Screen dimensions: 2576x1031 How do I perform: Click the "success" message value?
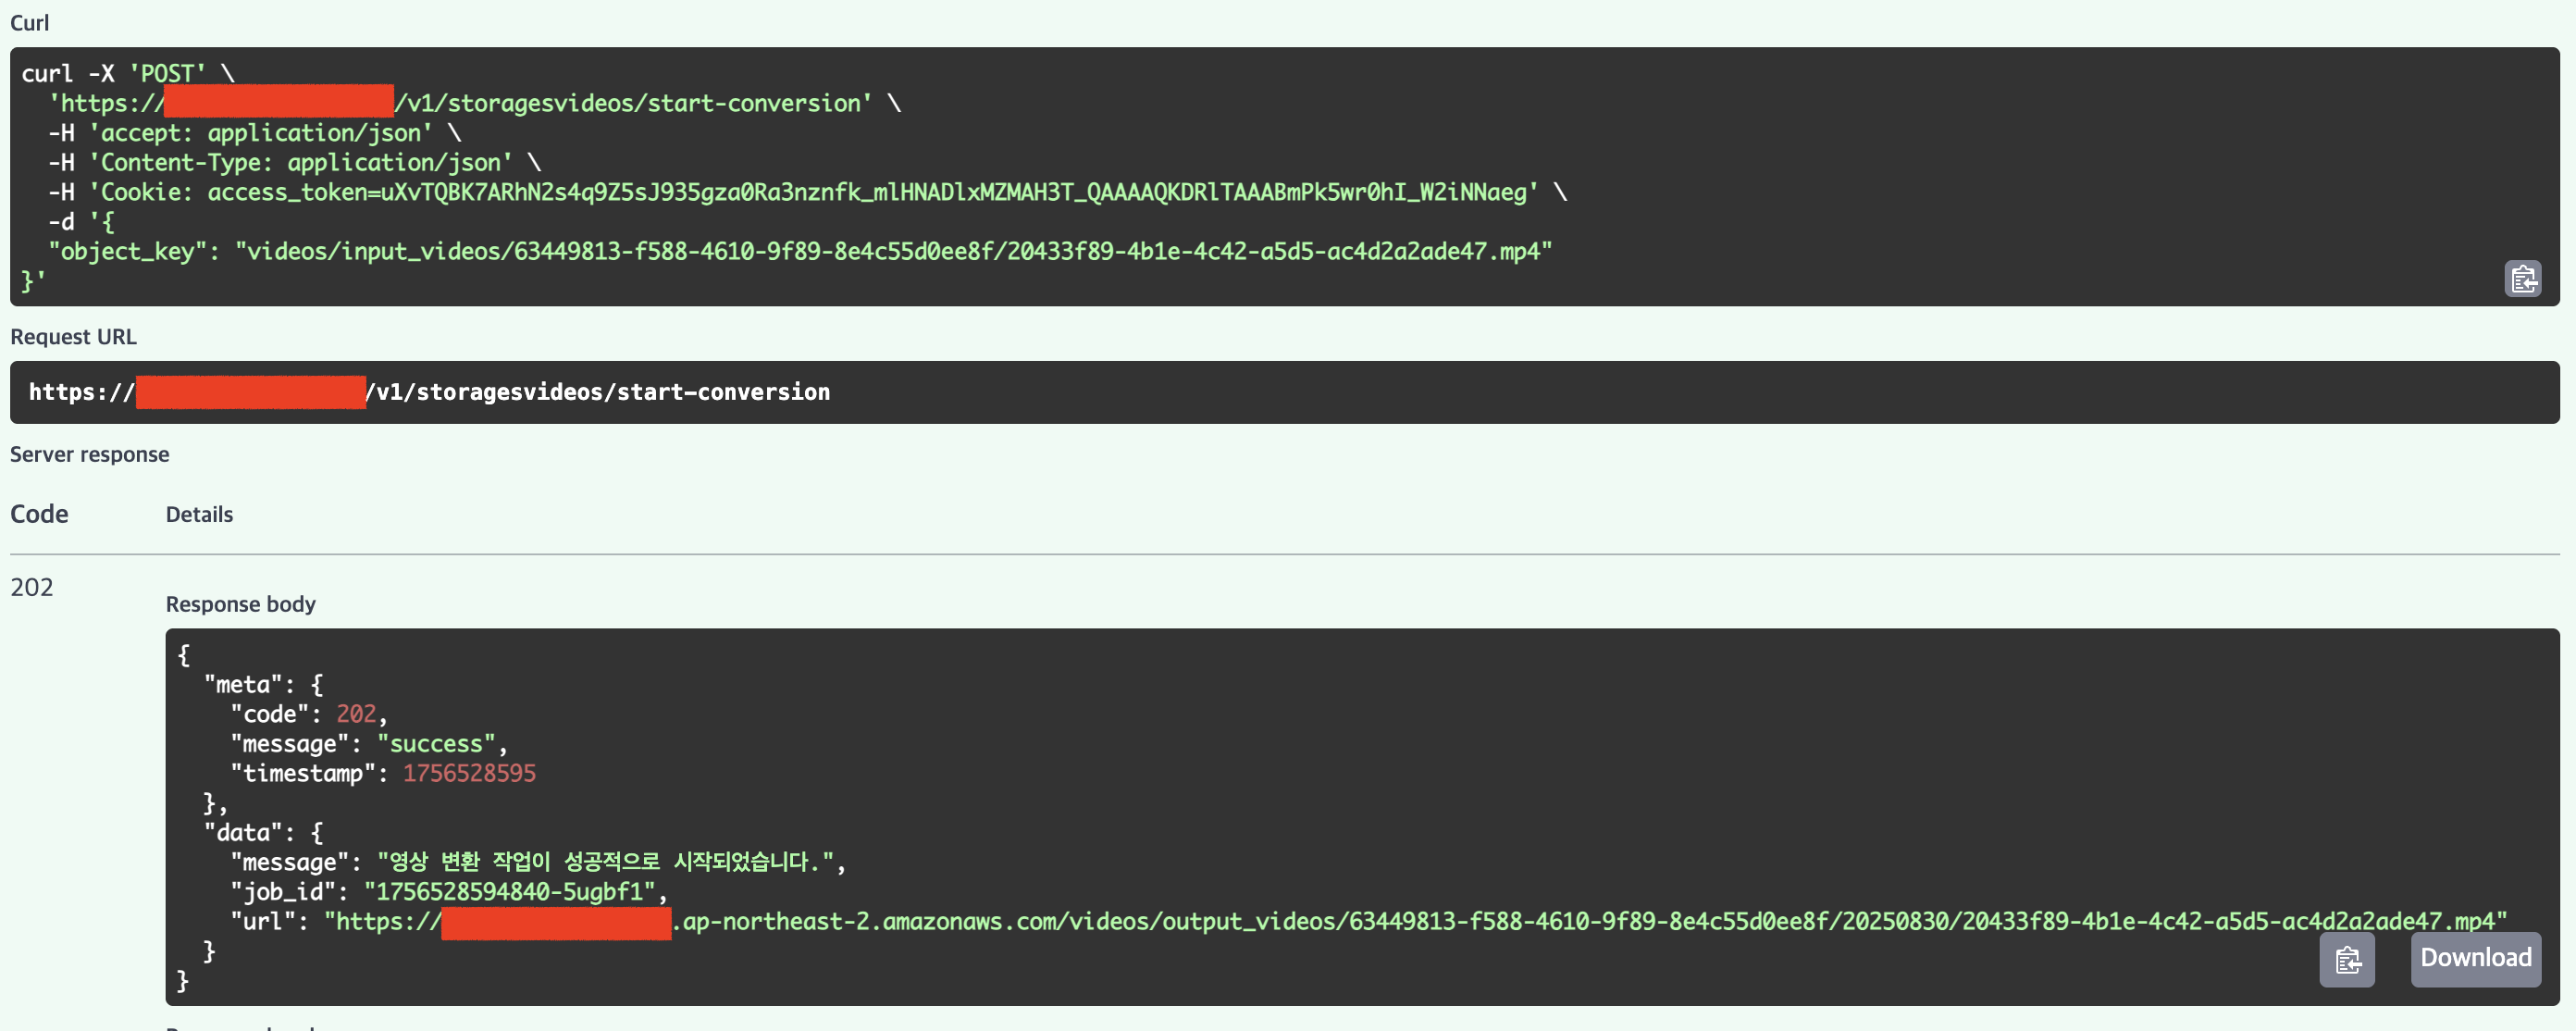(x=436, y=744)
